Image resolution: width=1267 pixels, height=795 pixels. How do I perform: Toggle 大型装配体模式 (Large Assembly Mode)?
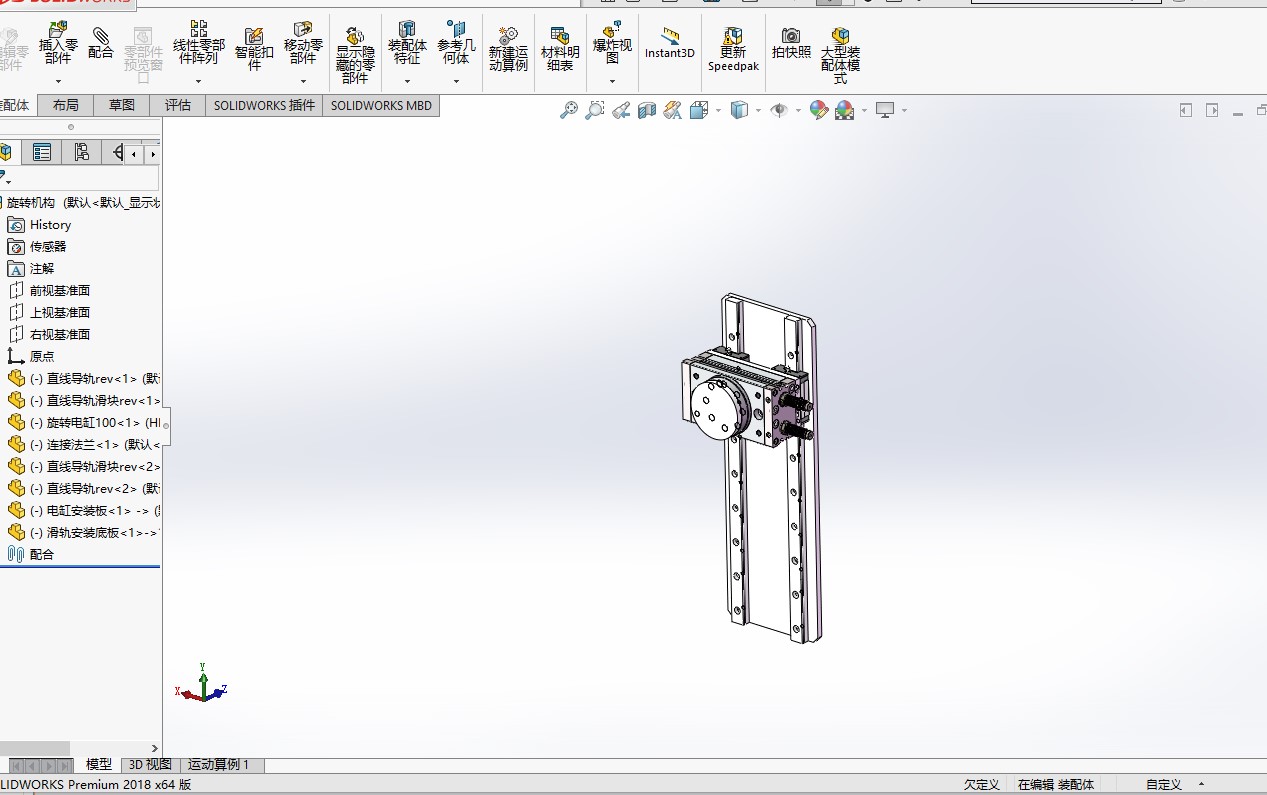point(840,55)
